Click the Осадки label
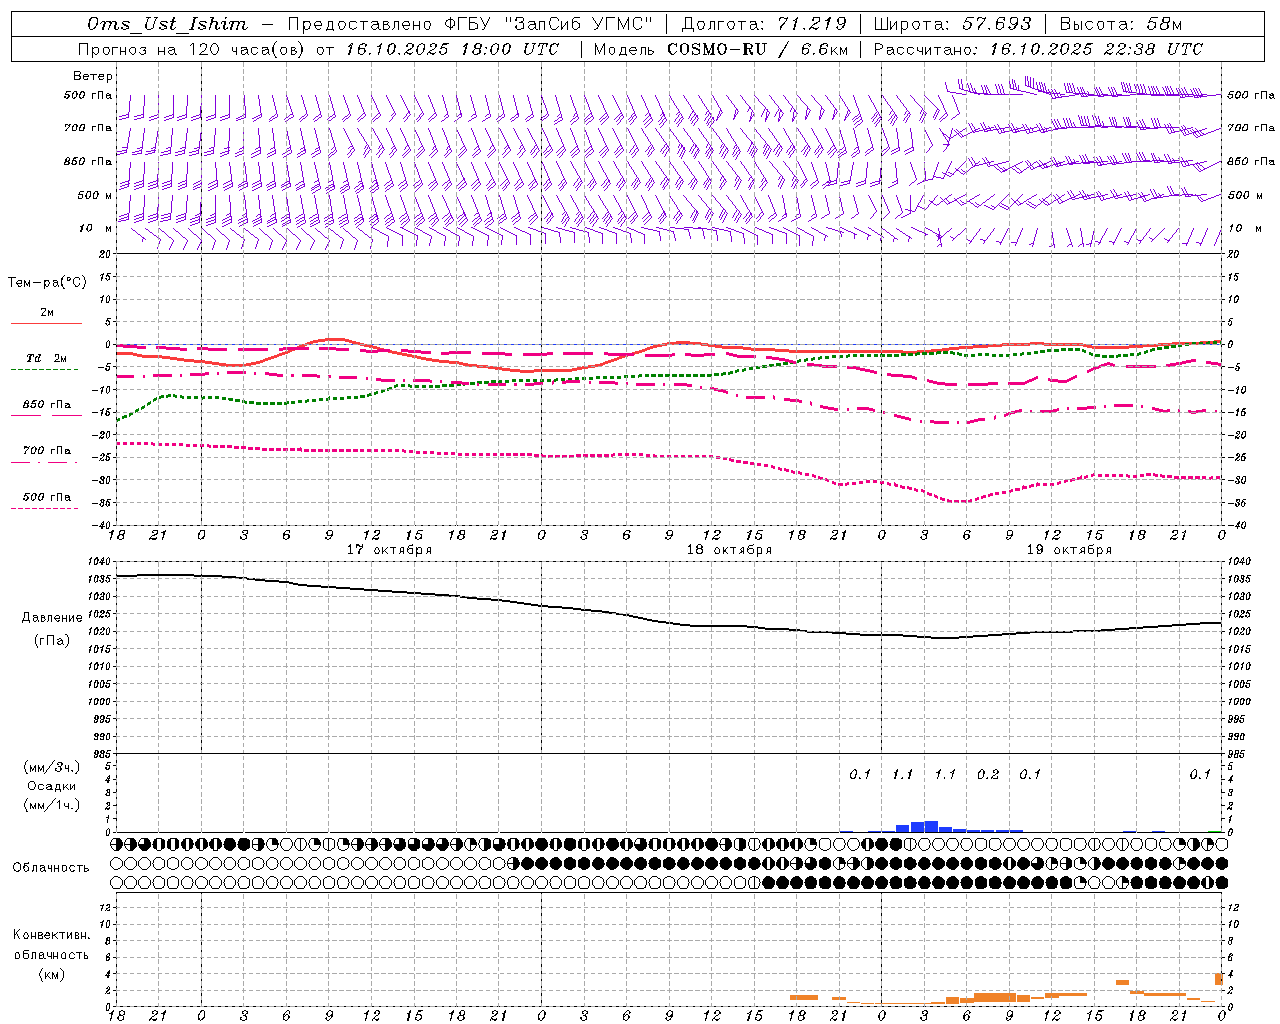Image resolution: width=1280 pixels, height=1024 pixels. click(52, 786)
